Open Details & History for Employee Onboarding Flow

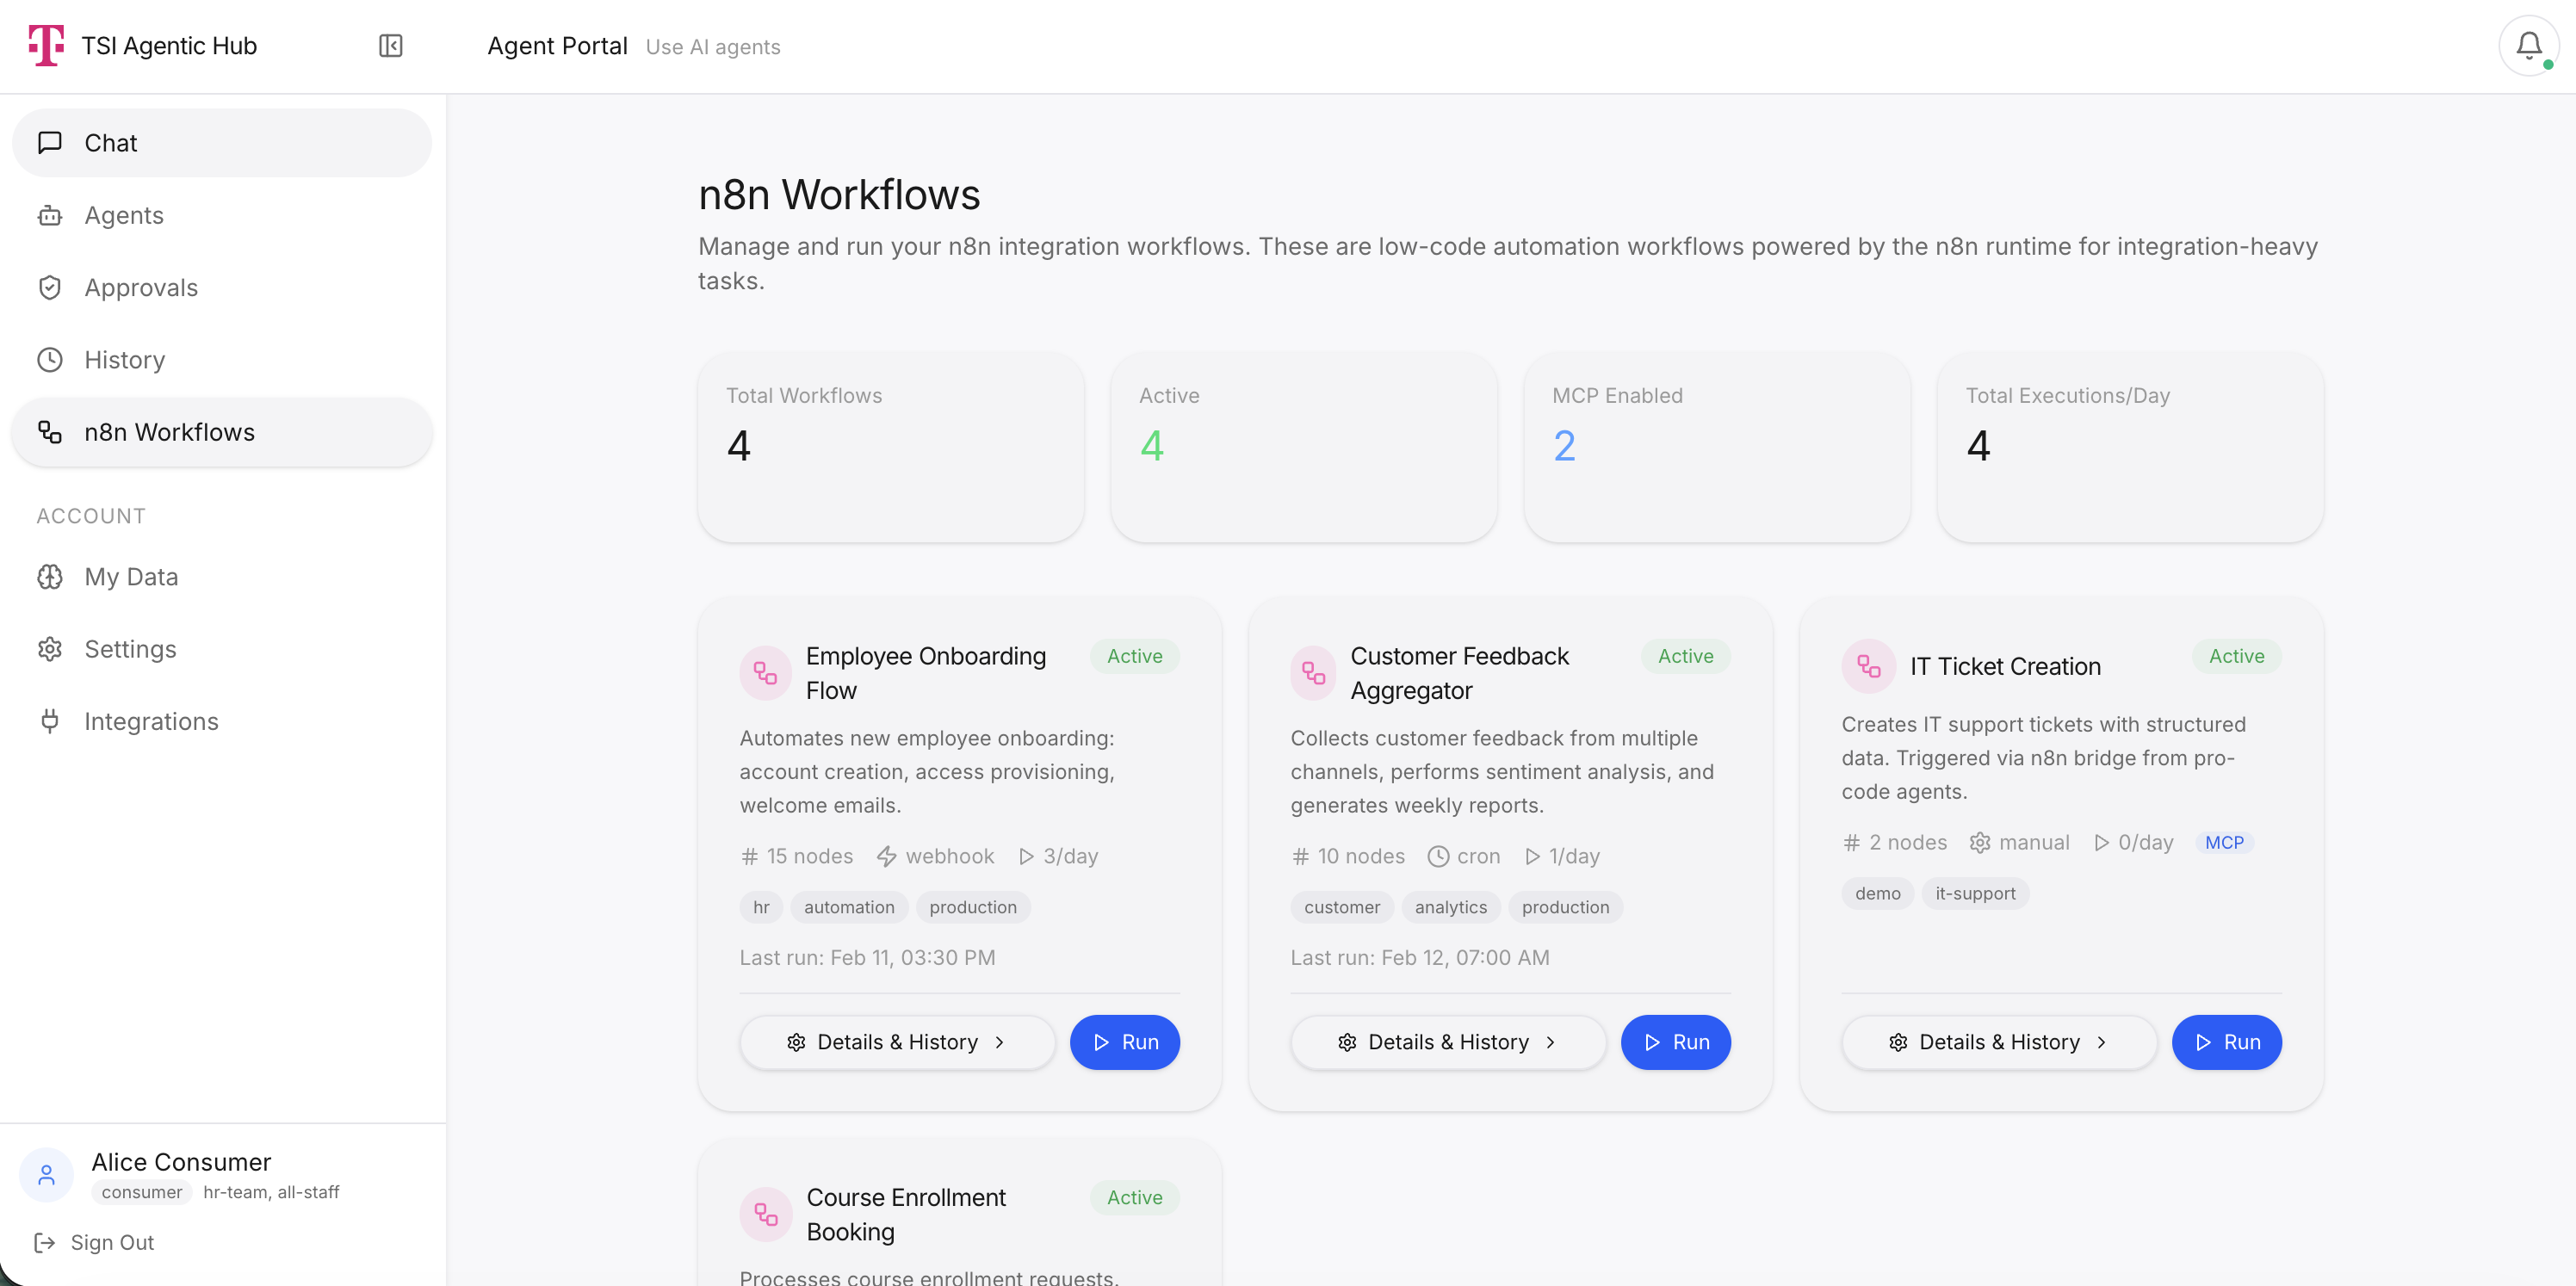(x=897, y=1042)
